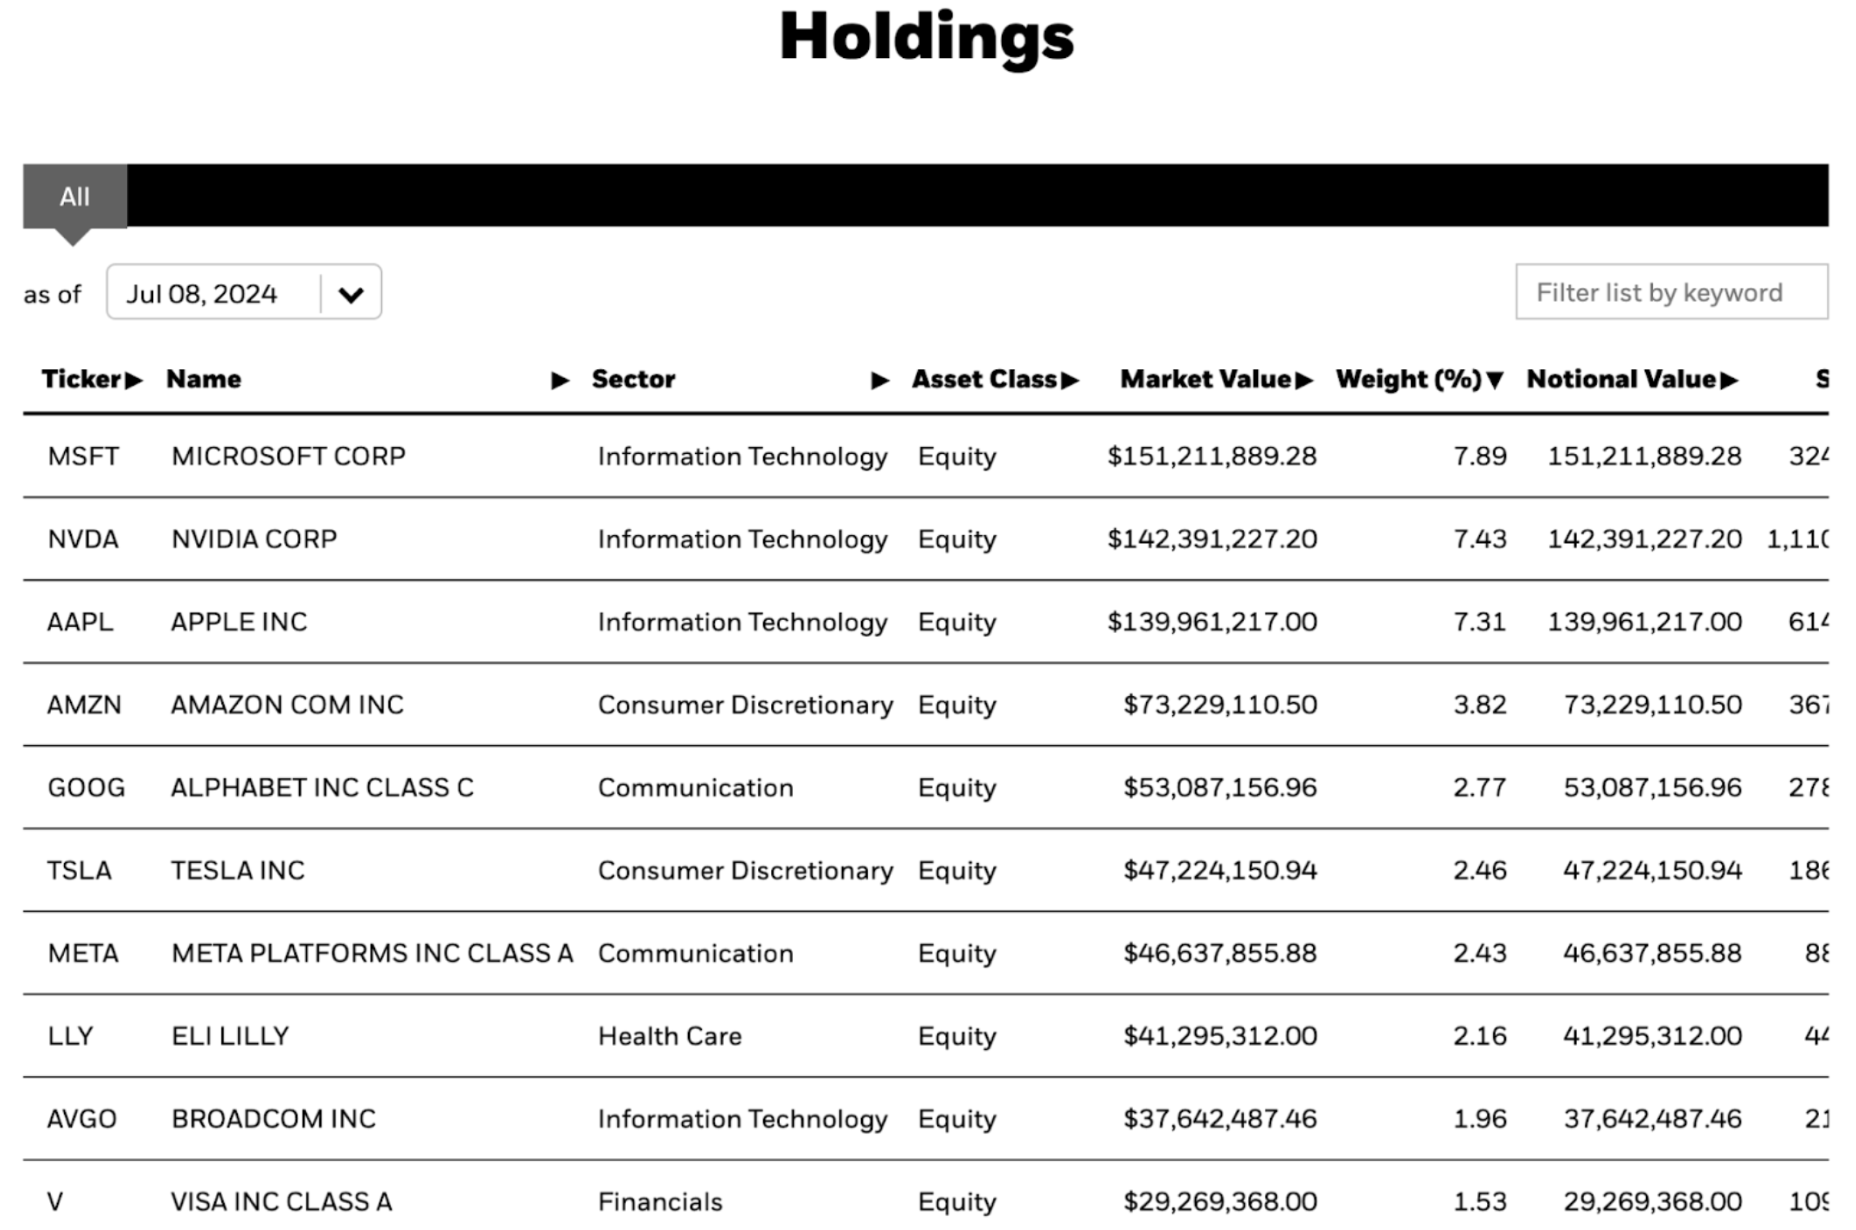Click Visa weight 1.53
This screenshot has height=1230, width=1856.
tap(1480, 1203)
